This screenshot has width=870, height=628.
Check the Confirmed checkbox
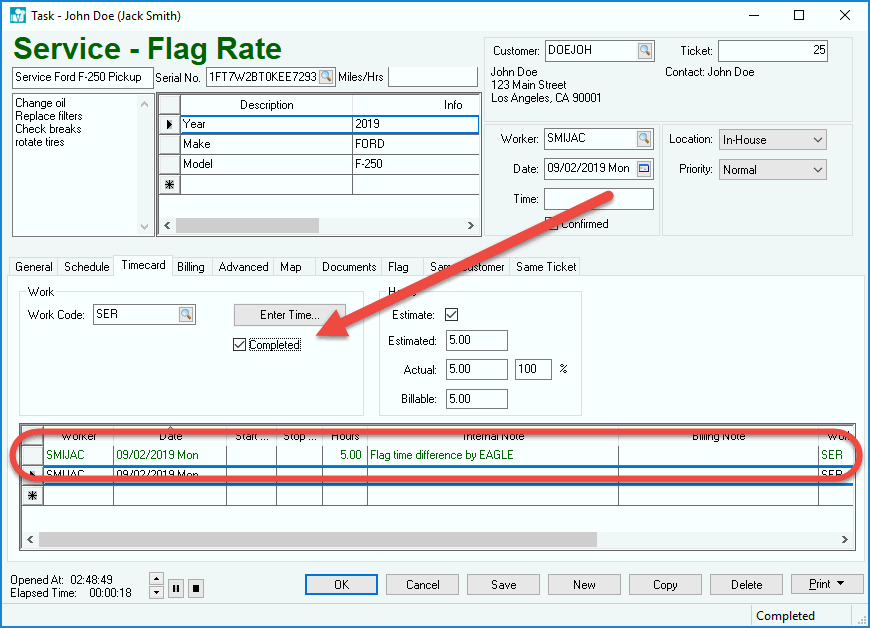click(x=551, y=224)
